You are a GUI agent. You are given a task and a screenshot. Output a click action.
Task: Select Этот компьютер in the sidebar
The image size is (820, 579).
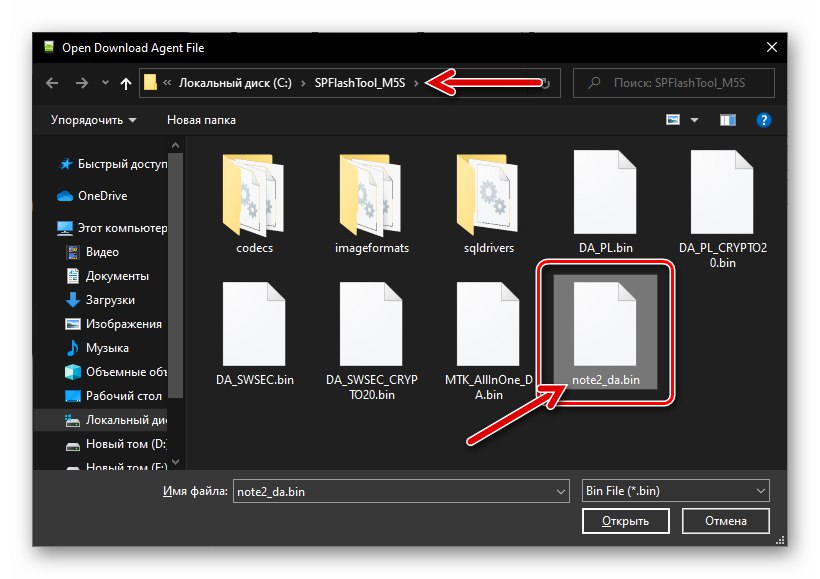(x=112, y=228)
